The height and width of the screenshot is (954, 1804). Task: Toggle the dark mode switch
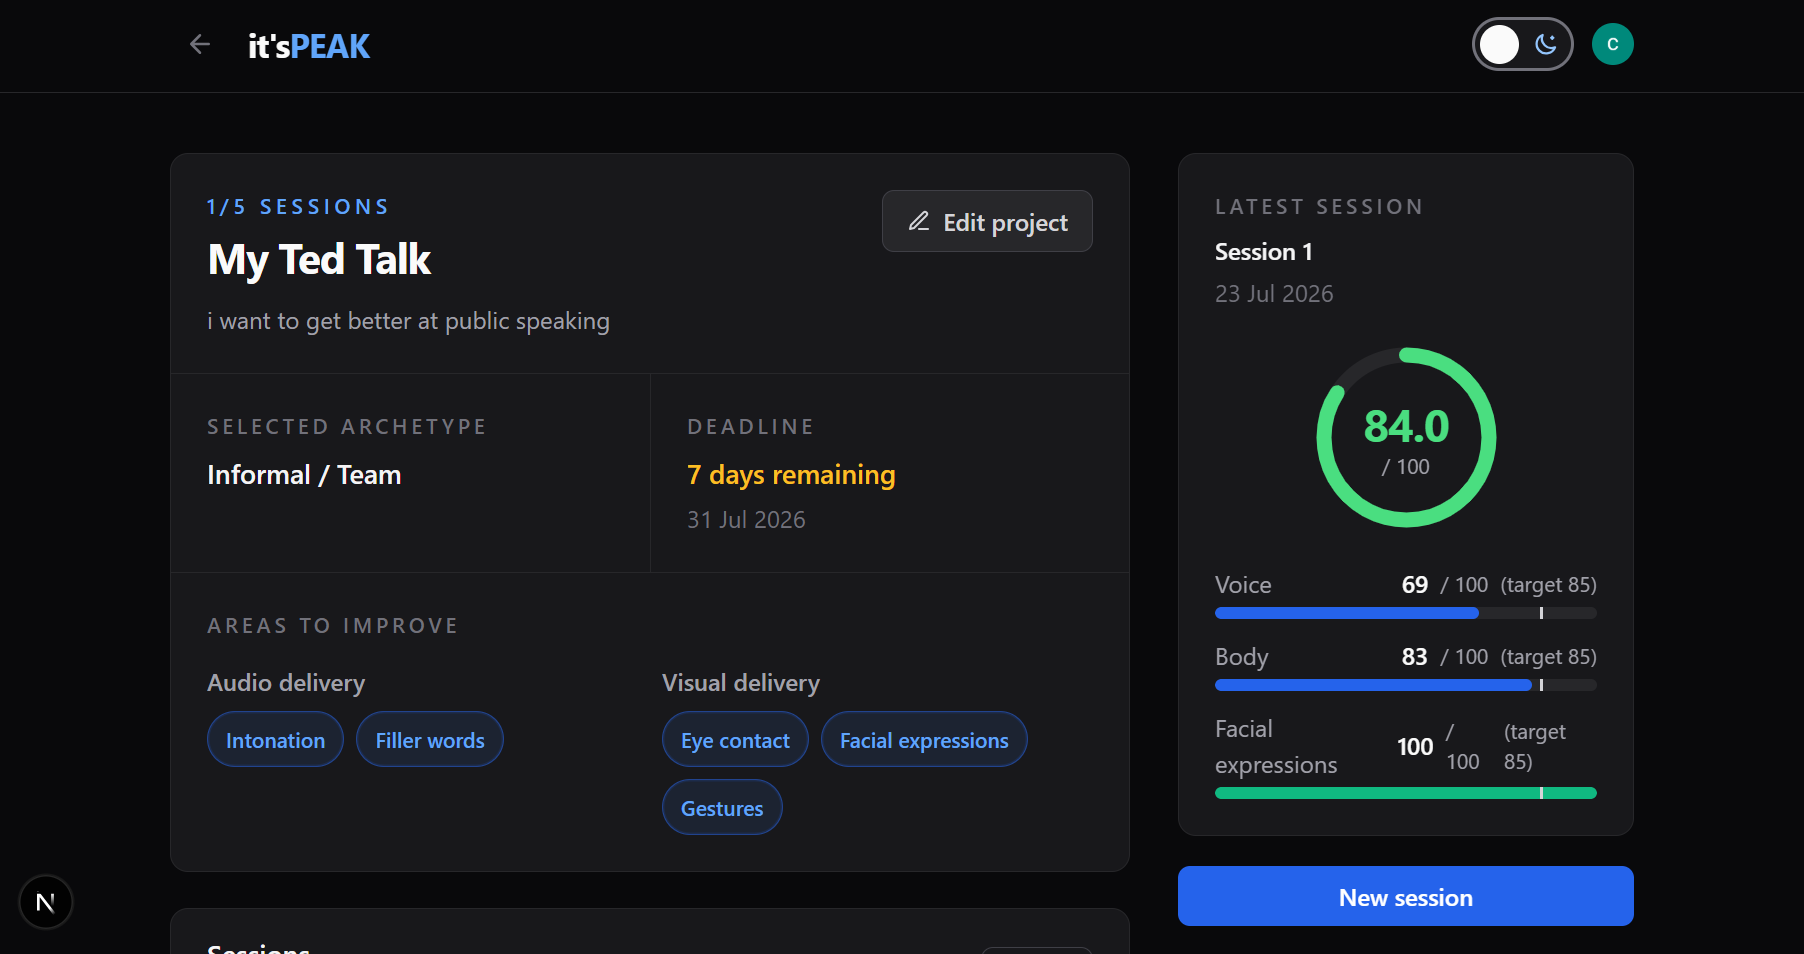(x=1522, y=44)
